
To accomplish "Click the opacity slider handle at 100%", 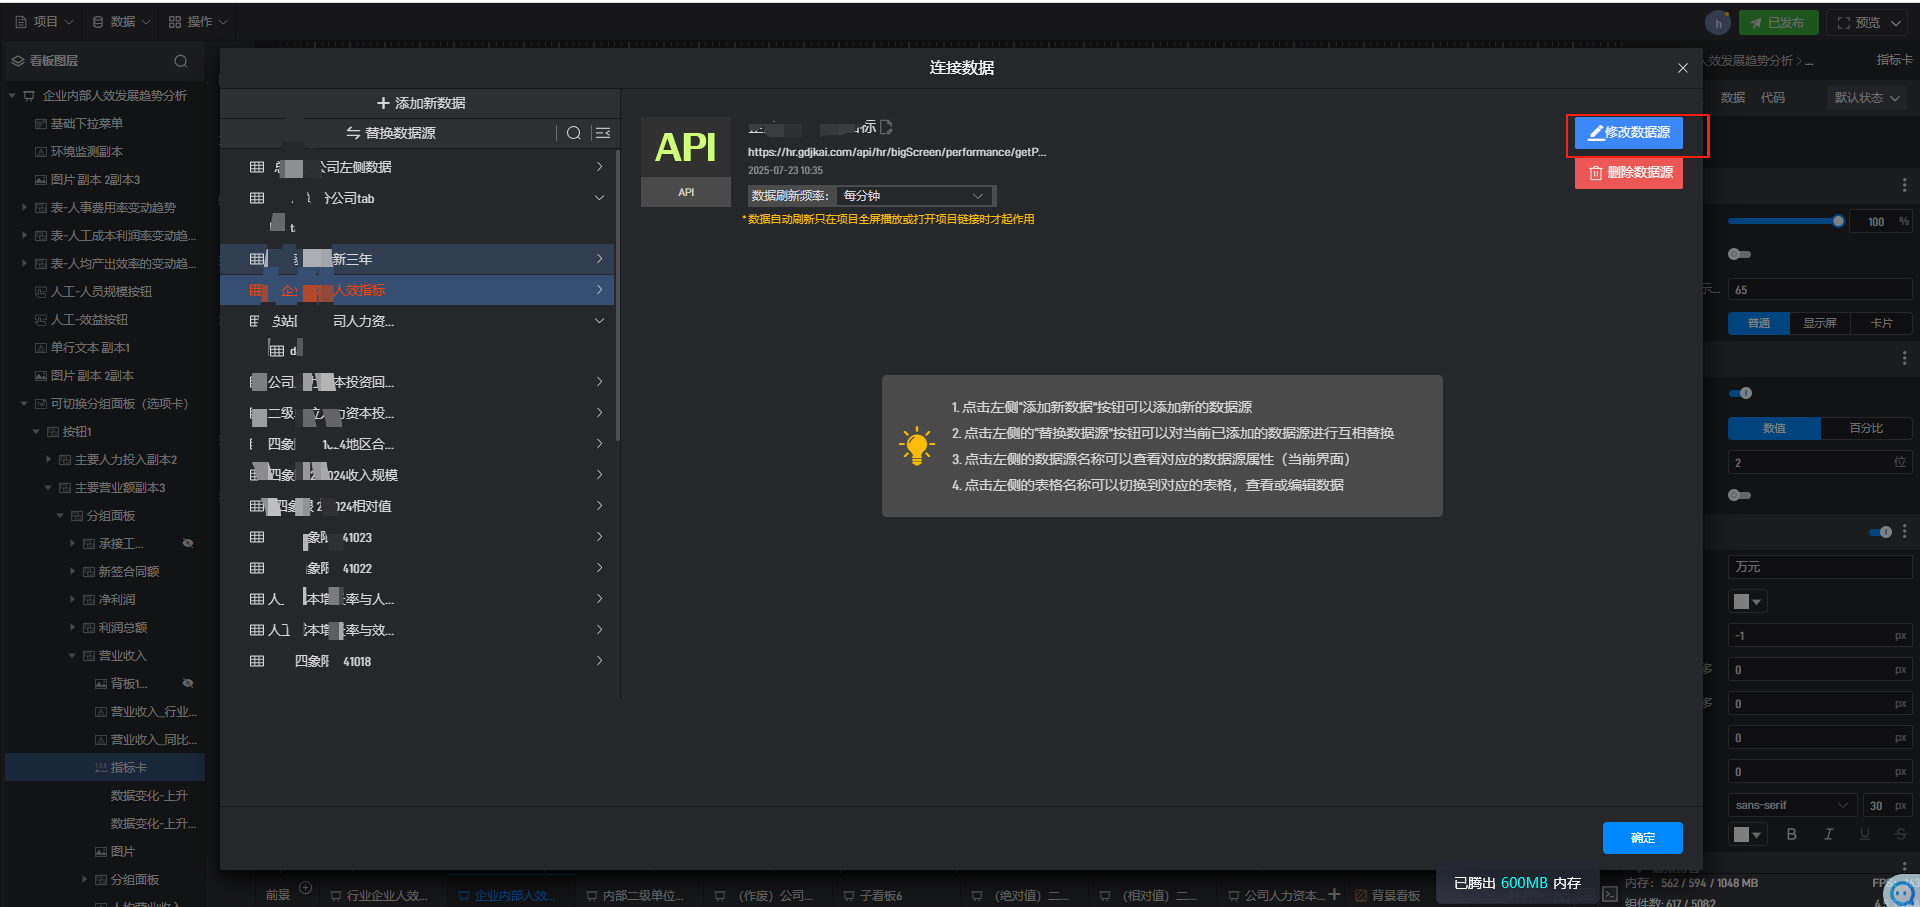I will (1838, 221).
